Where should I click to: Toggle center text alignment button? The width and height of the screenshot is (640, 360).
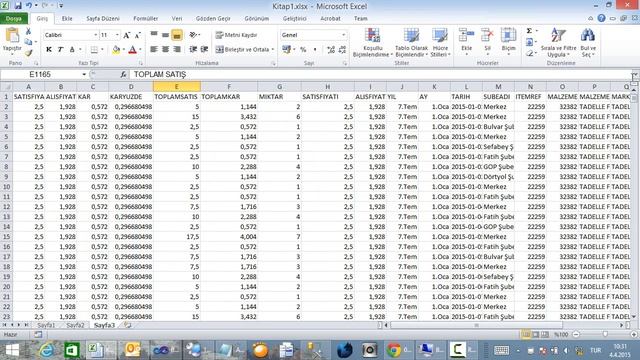click(165, 49)
